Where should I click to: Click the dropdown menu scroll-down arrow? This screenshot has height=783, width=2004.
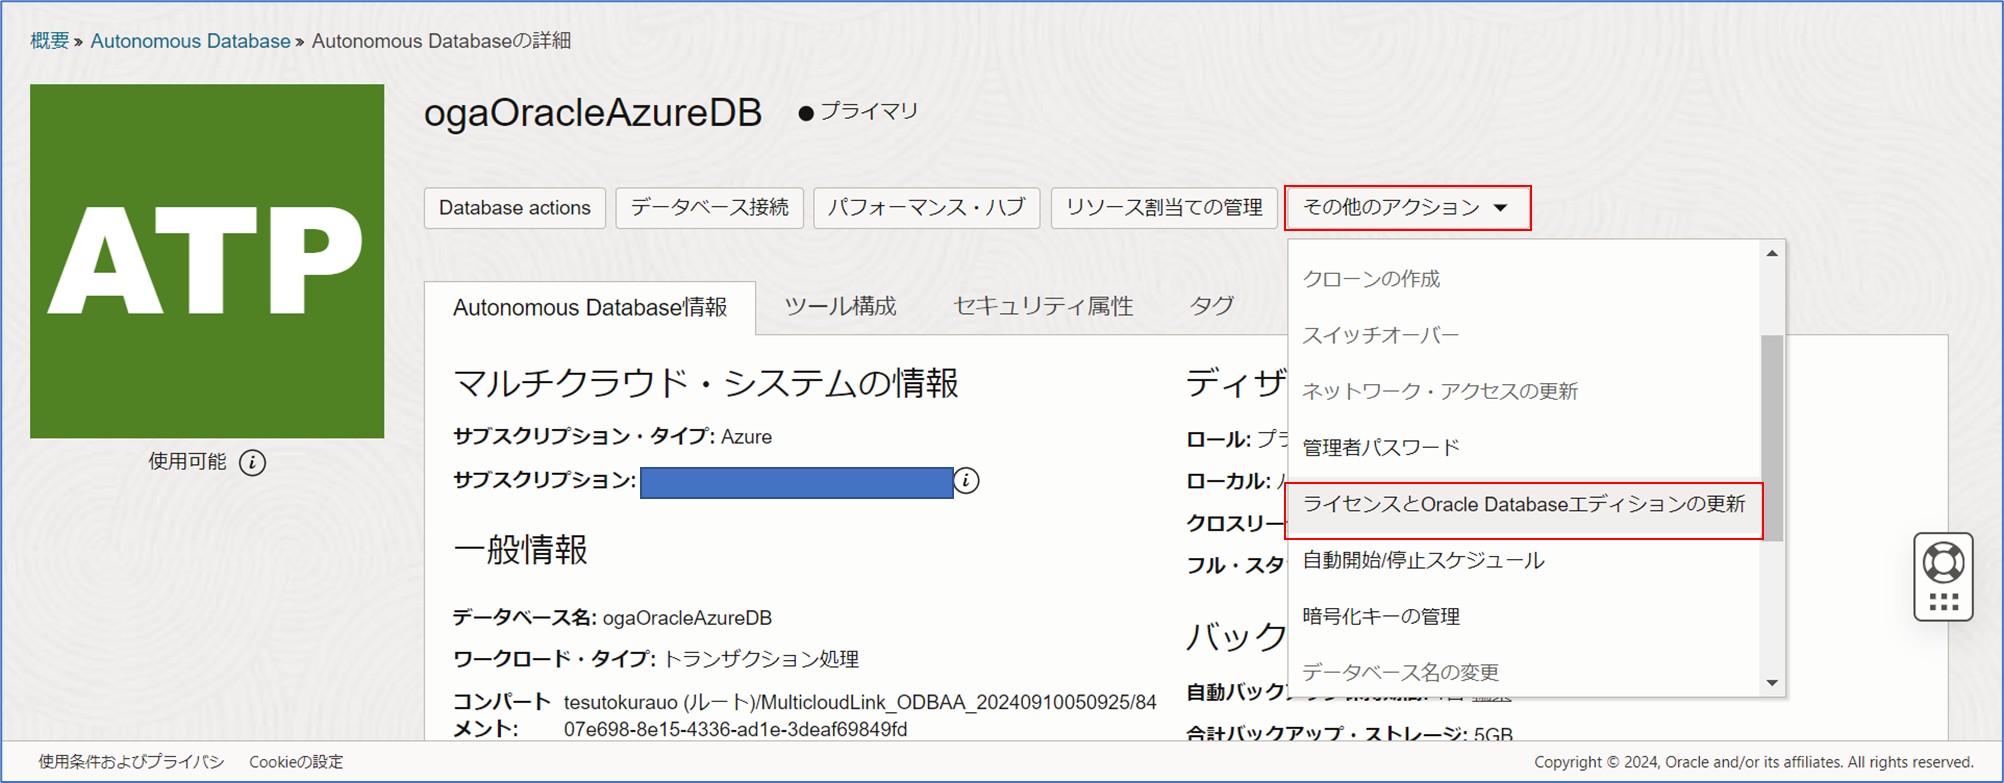[x=1772, y=683]
